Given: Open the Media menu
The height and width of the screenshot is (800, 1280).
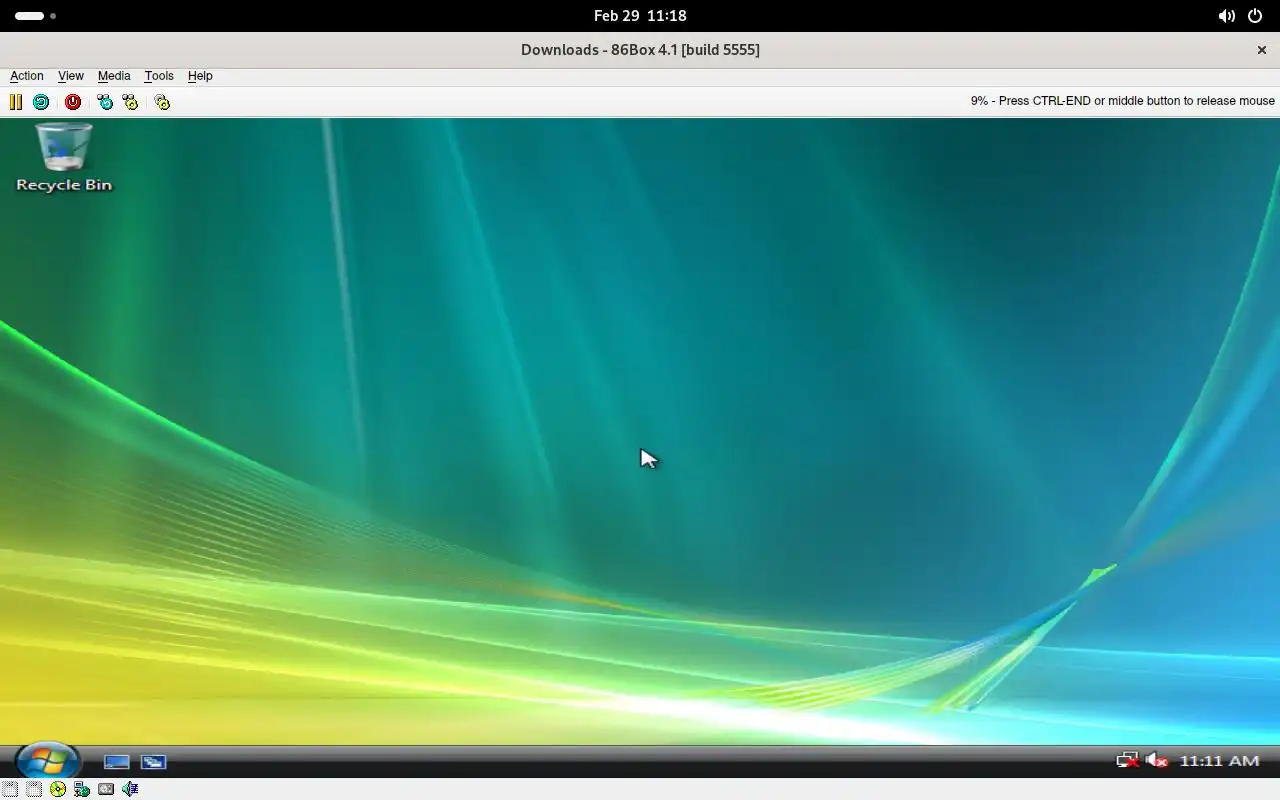Looking at the screenshot, I should click(x=114, y=76).
